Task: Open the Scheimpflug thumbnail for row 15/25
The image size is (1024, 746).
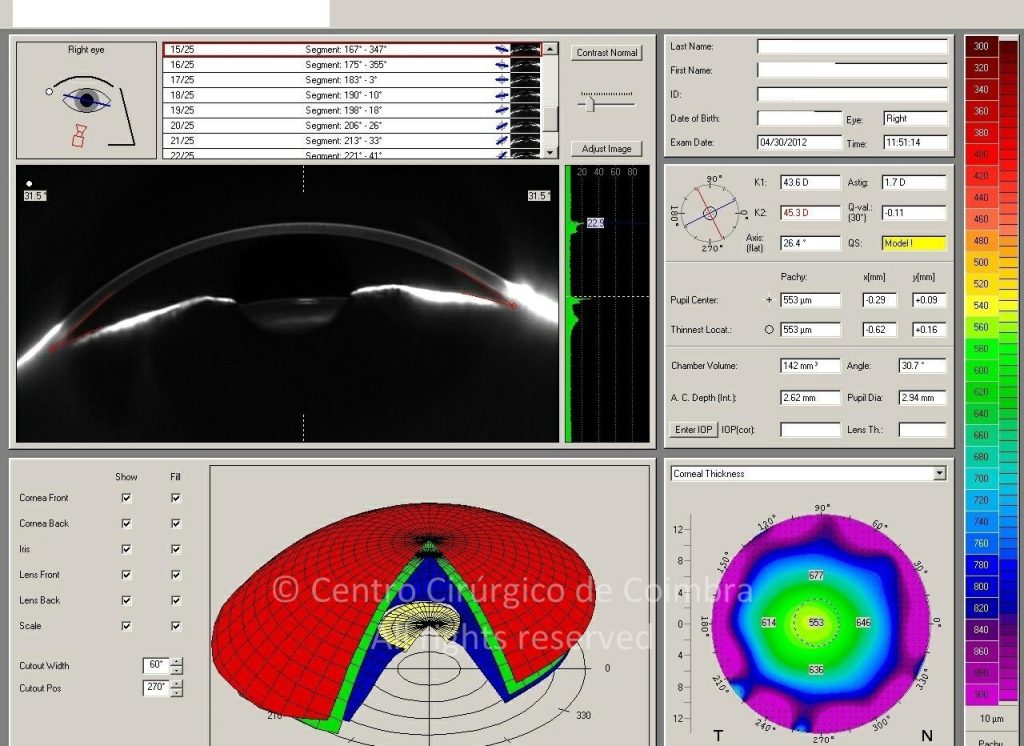Action: 525,49
